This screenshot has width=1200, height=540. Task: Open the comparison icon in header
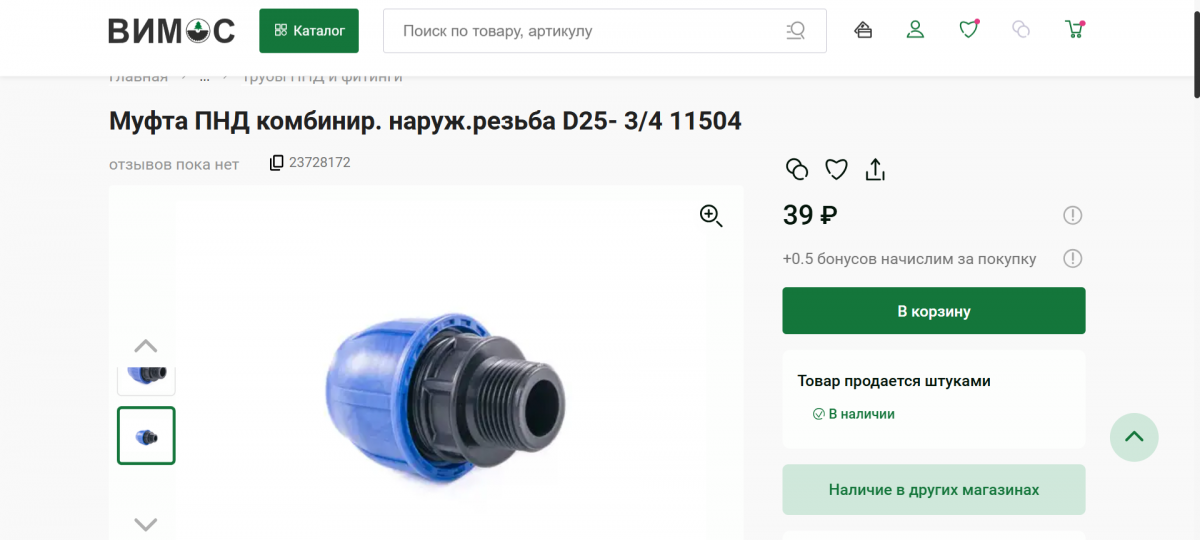[1021, 30]
